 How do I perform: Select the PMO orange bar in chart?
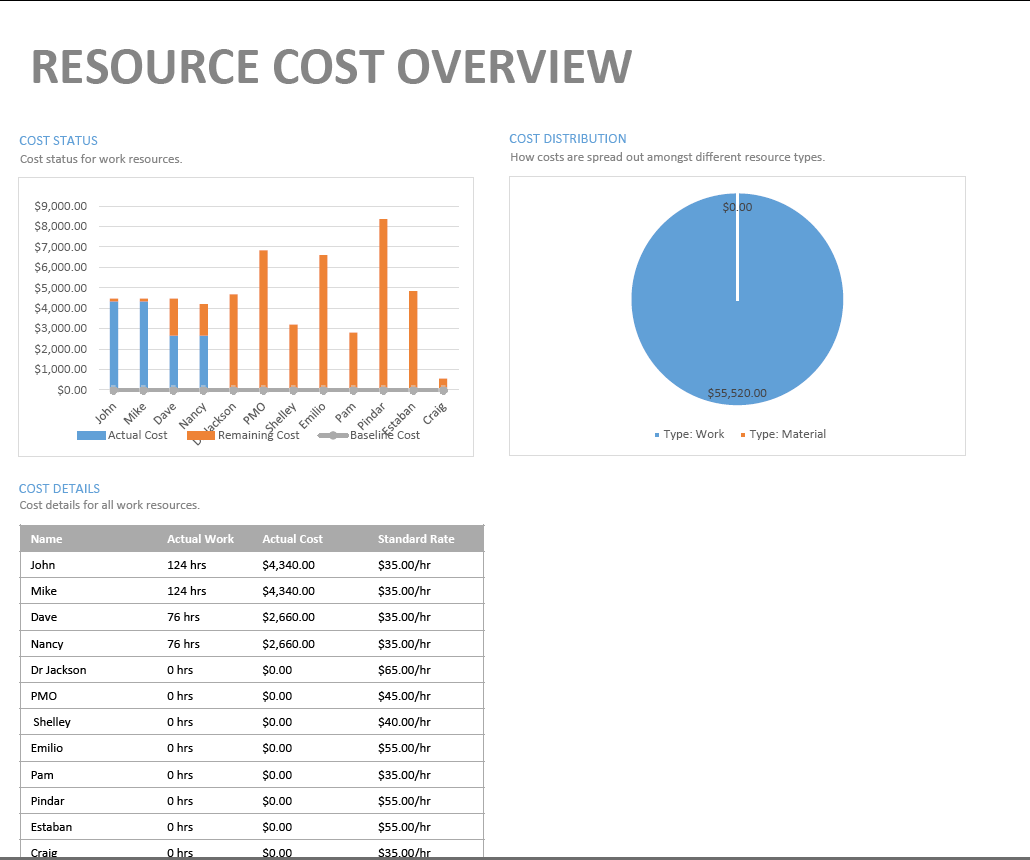[x=263, y=320]
